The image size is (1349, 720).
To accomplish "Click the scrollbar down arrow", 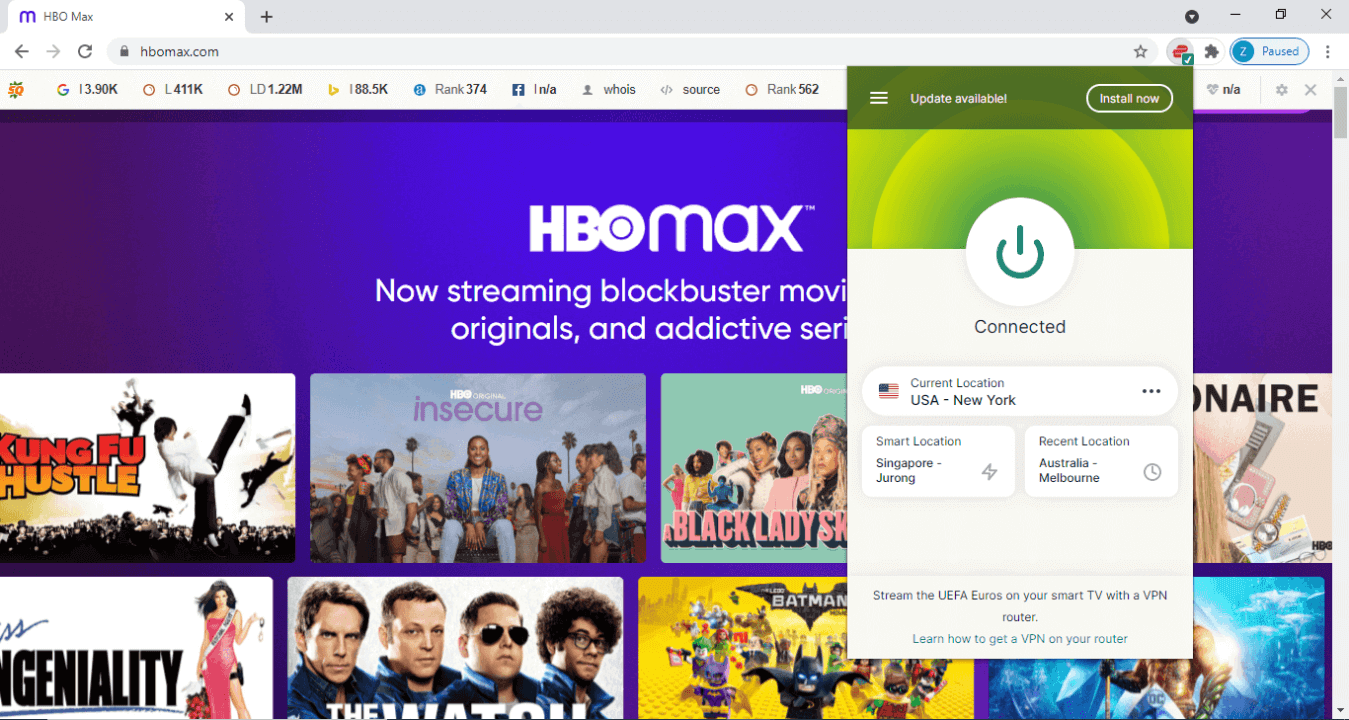I will click(1341, 711).
